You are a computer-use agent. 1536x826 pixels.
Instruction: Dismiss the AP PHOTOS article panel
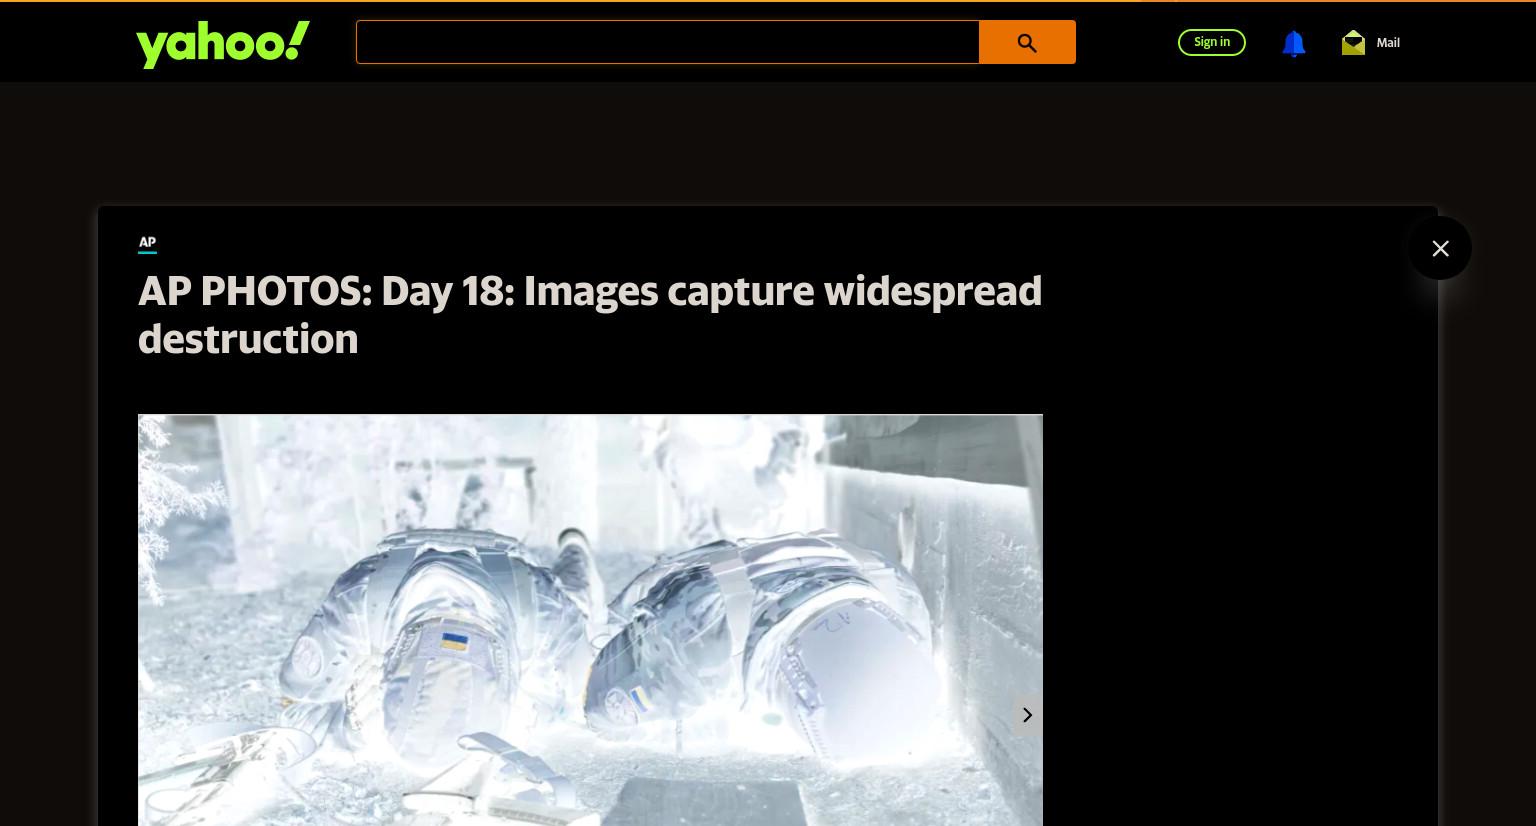[1440, 248]
